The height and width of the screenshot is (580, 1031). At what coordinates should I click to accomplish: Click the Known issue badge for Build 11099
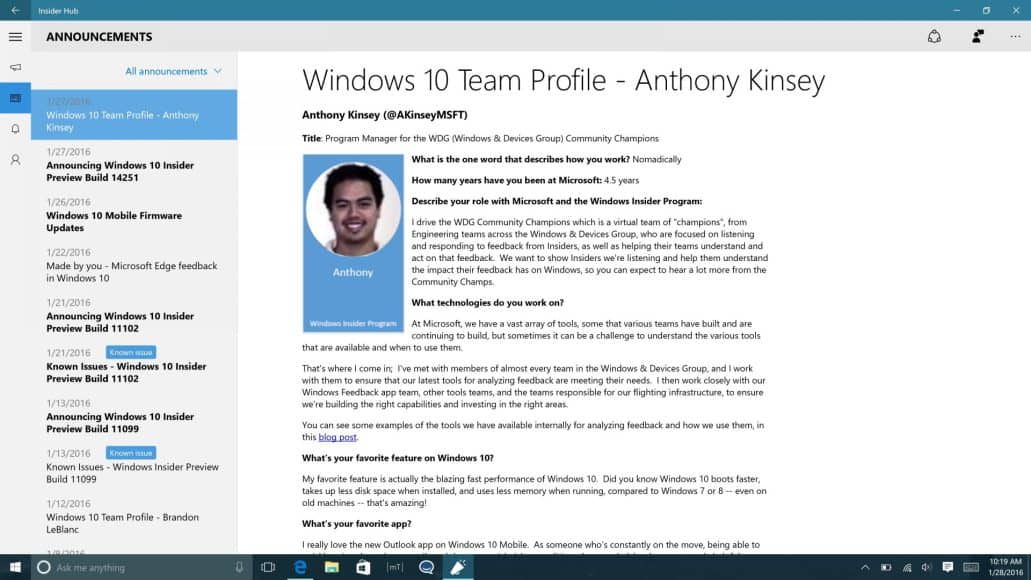(131, 453)
